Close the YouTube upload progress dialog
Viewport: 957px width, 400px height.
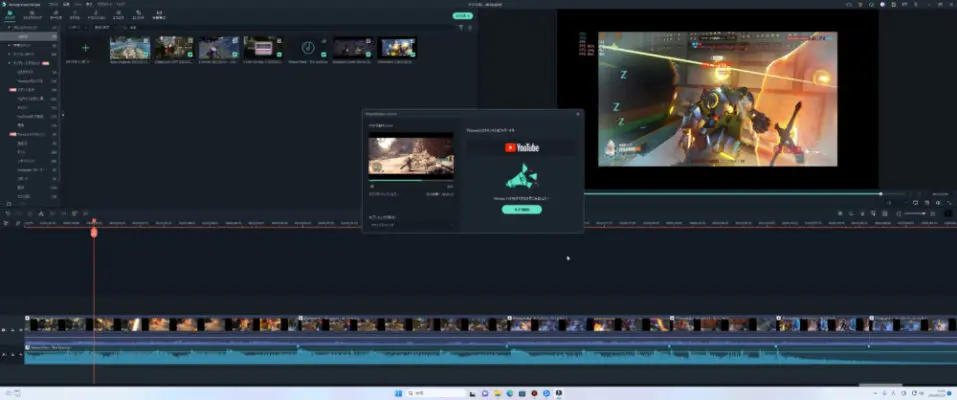click(x=578, y=114)
